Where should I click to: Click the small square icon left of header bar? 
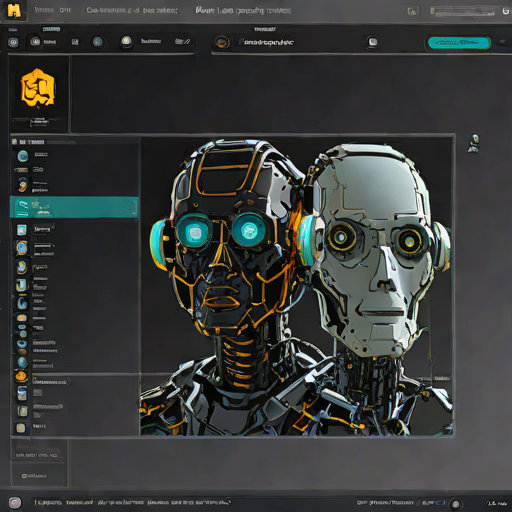(413, 11)
